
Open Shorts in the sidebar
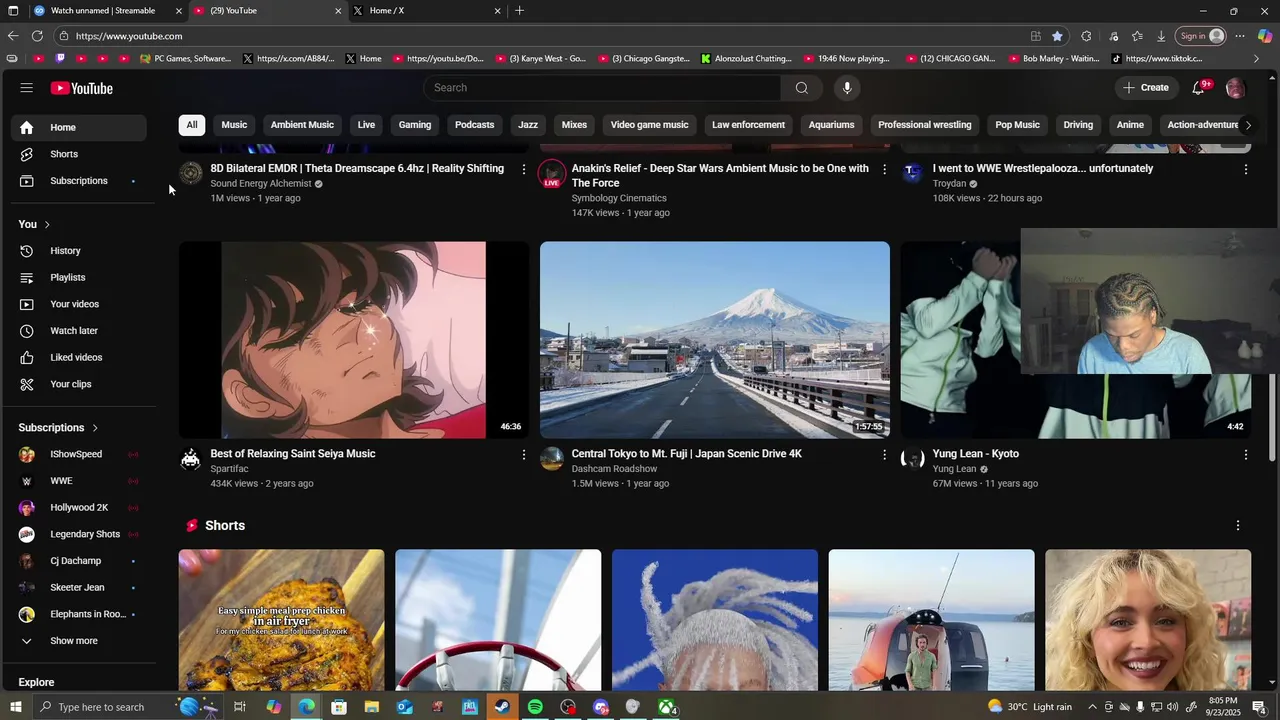79,154
